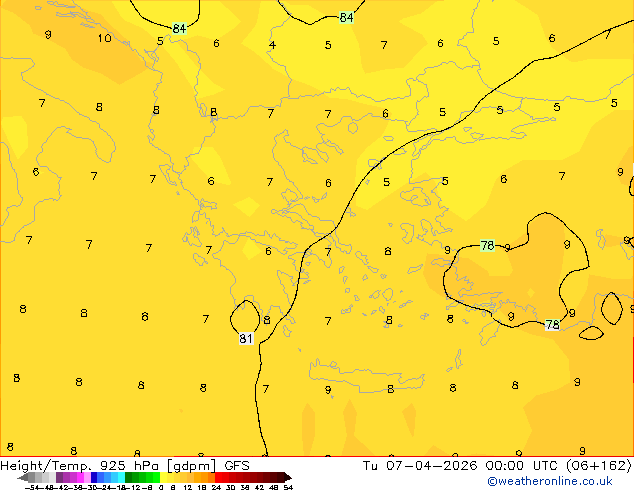
Task: Click the right dark arrow of color scale
Action: tap(287, 477)
